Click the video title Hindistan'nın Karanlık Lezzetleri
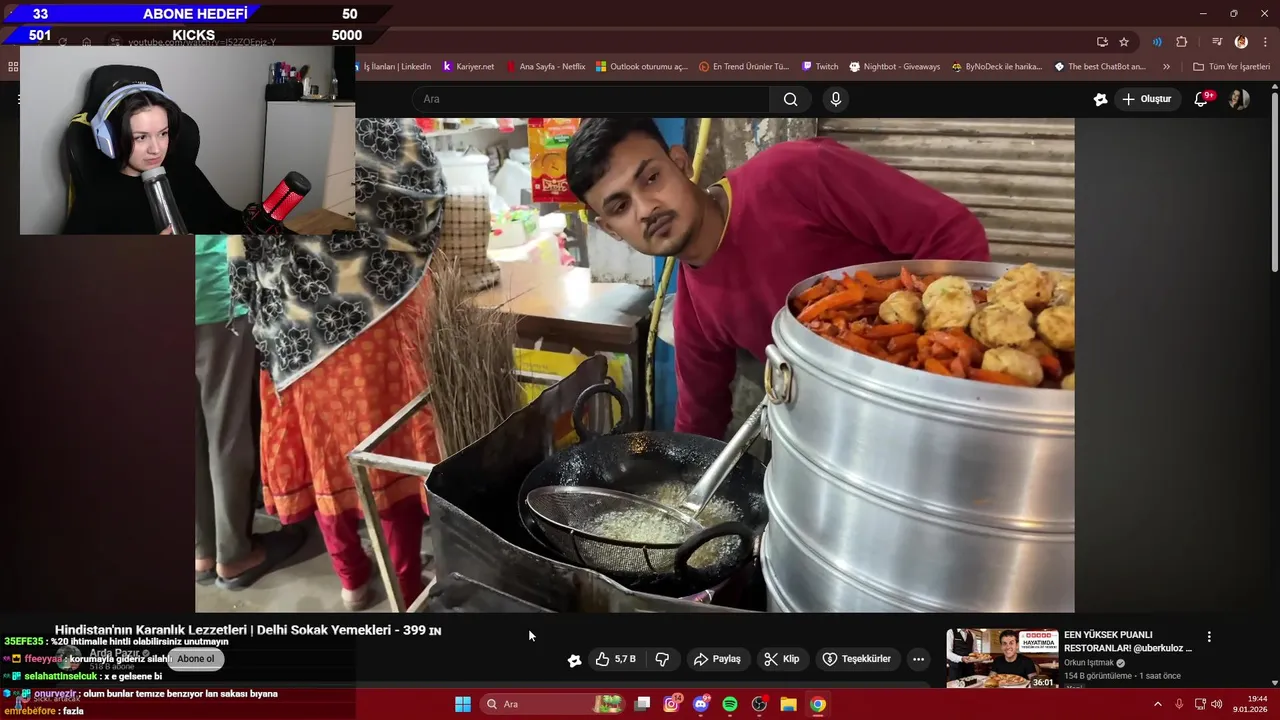The image size is (1280, 720). pos(248,630)
